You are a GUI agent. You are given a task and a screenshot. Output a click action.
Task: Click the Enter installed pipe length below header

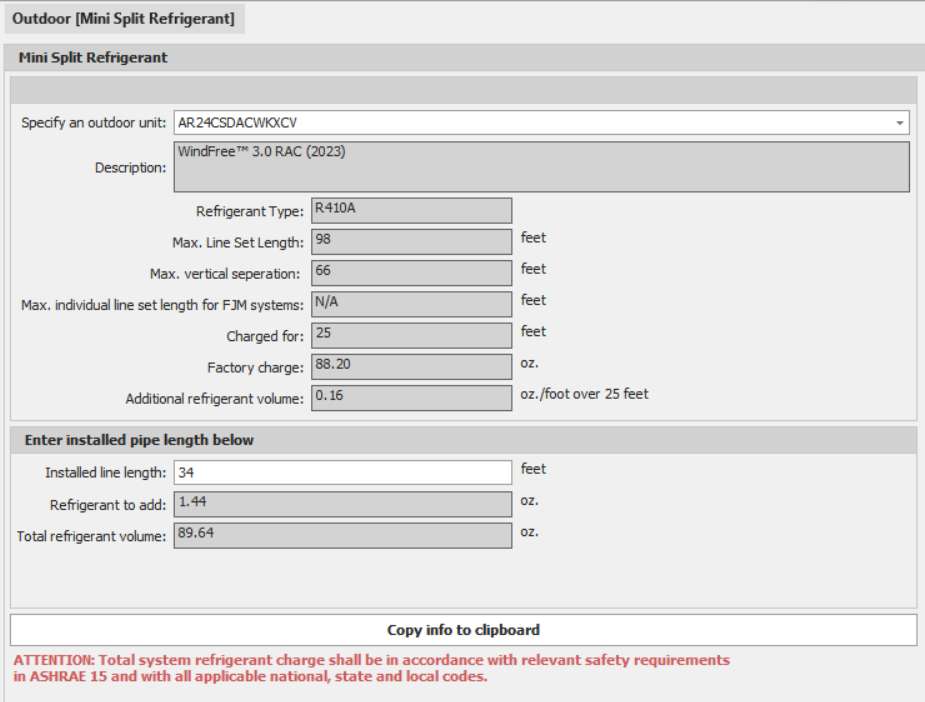[139, 440]
